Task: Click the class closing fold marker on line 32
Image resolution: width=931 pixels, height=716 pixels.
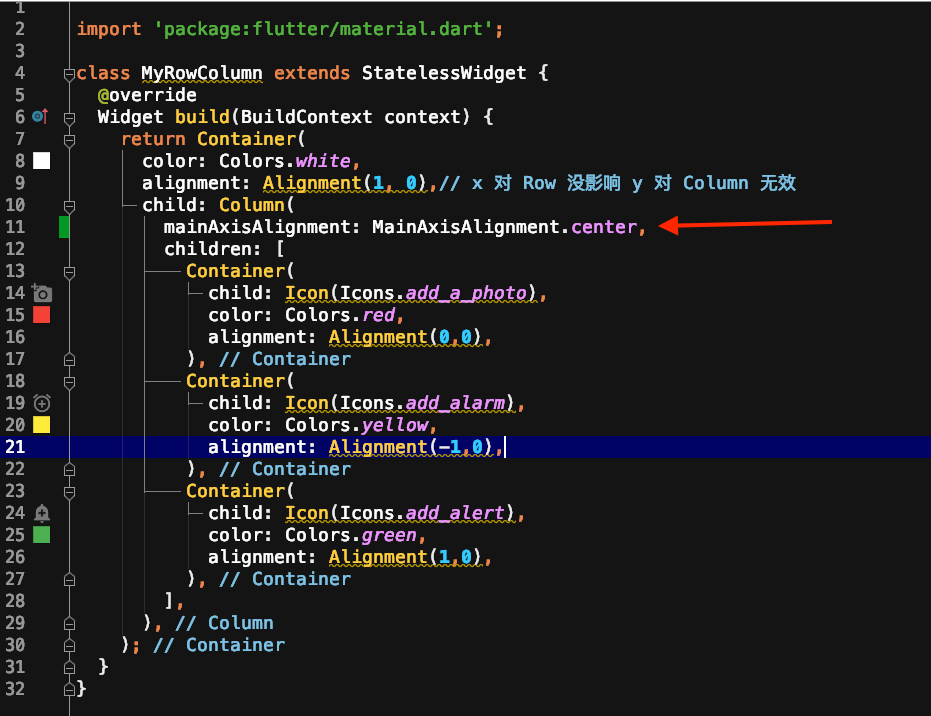Action: tap(69, 689)
